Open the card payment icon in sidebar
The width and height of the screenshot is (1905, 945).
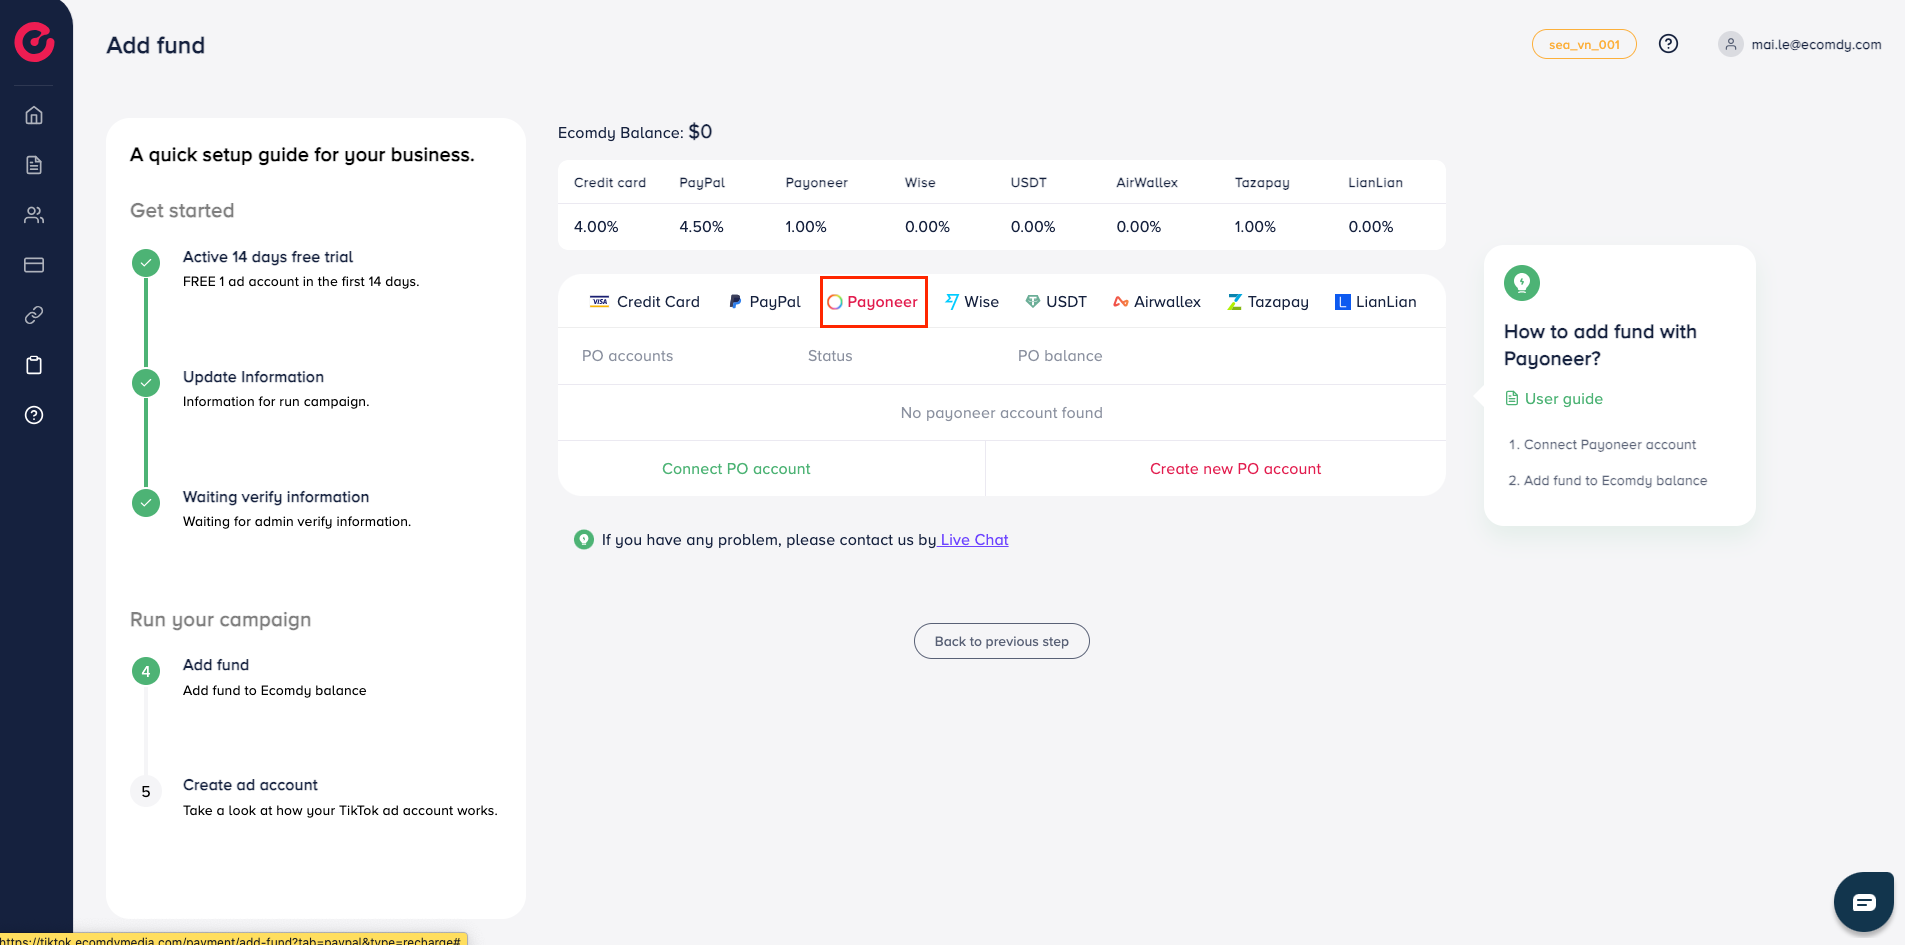[34, 265]
